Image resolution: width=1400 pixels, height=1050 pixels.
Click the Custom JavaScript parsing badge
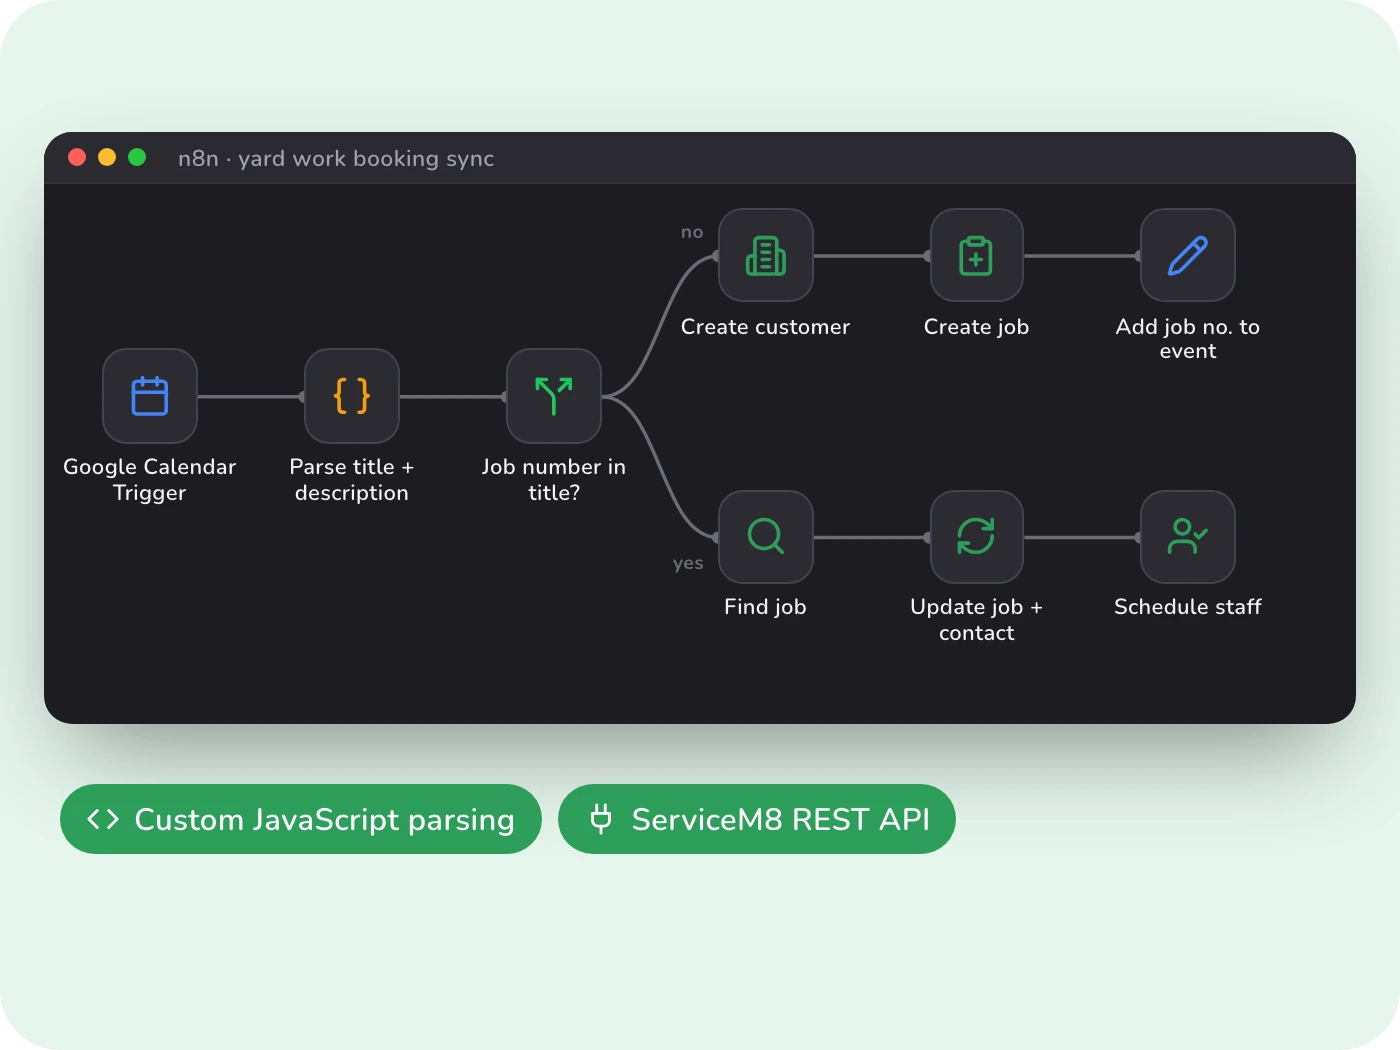click(x=301, y=819)
